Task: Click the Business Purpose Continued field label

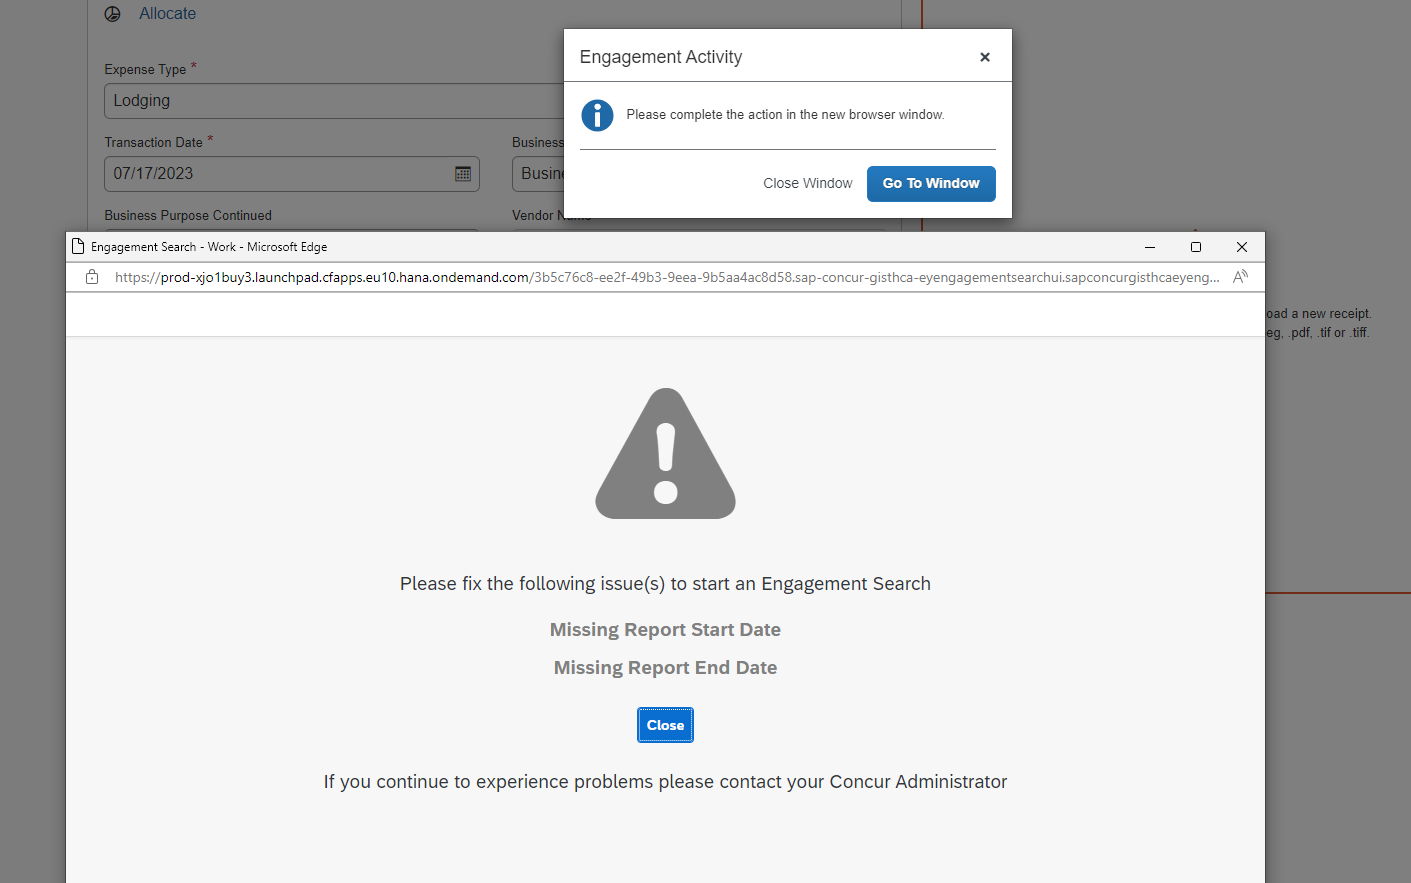Action: tap(187, 215)
